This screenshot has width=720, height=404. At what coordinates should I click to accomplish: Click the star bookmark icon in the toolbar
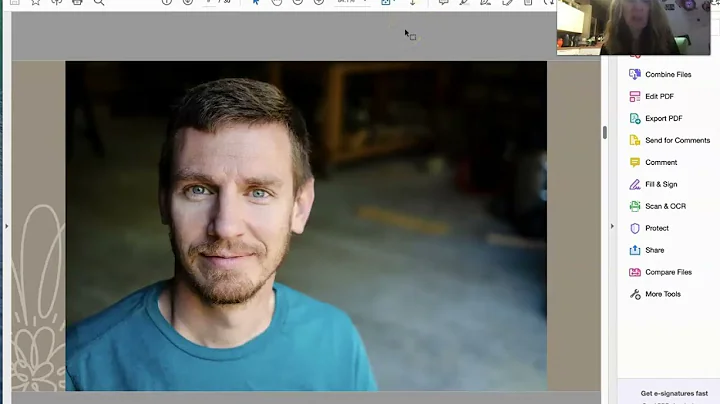click(x=35, y=2)
